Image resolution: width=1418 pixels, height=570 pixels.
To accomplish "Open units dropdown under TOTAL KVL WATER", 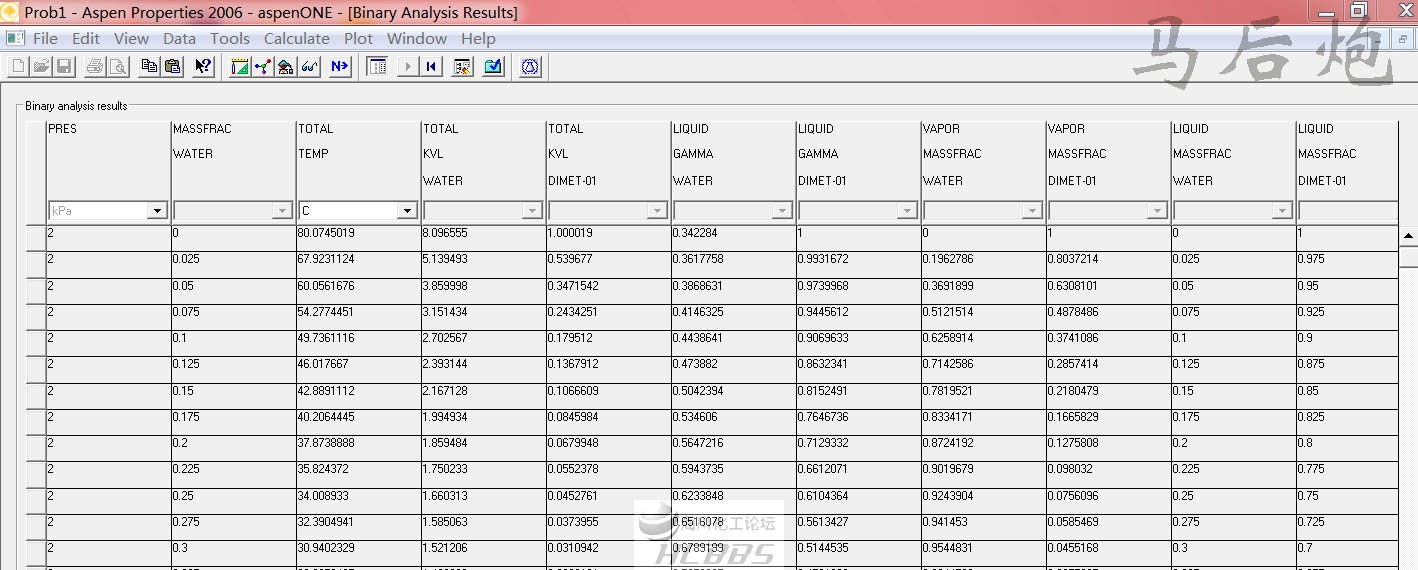I will point(532,211).
